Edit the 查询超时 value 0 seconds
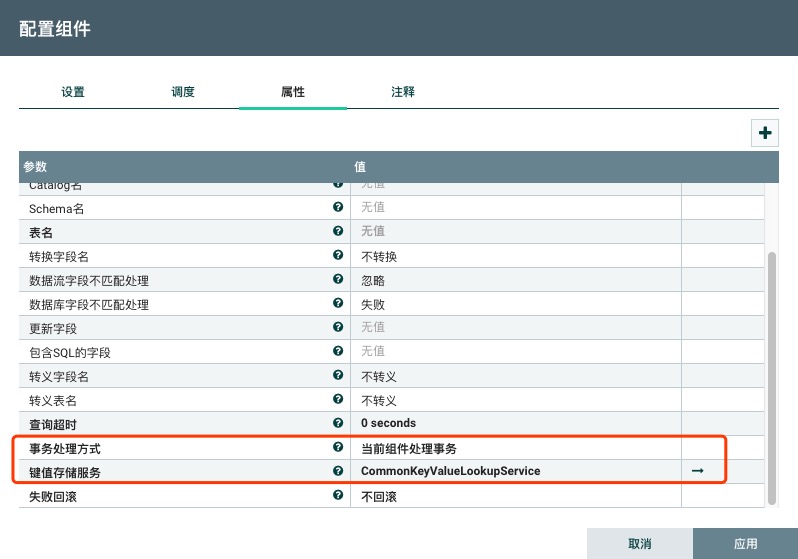 pos(515,424)
